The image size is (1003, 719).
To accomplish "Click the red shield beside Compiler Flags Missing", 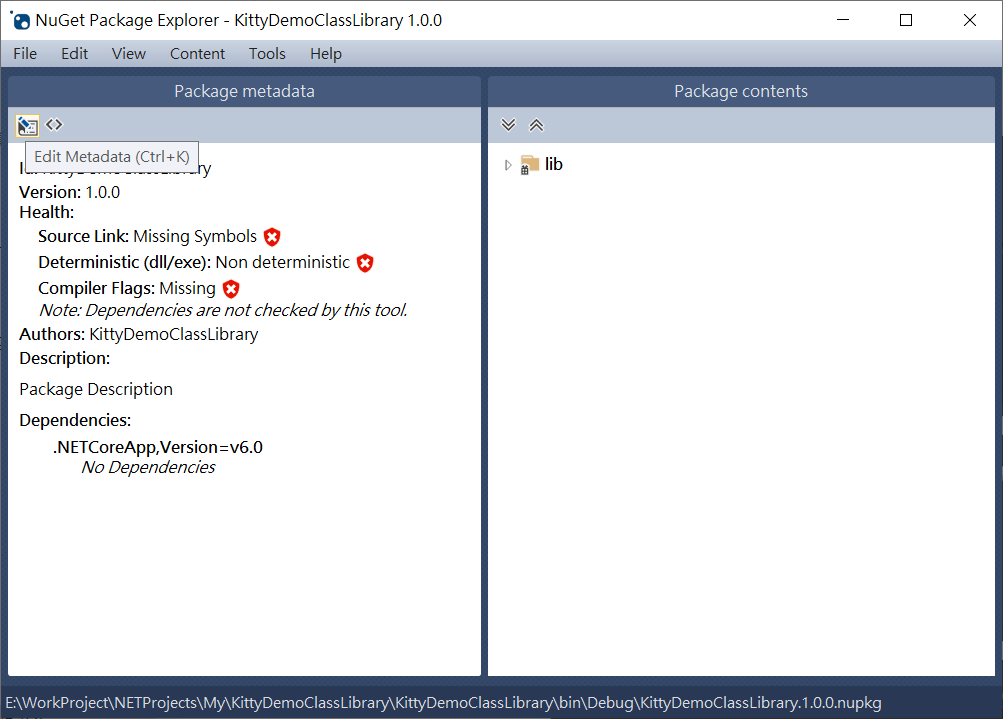I will click(x=231, y=289).
